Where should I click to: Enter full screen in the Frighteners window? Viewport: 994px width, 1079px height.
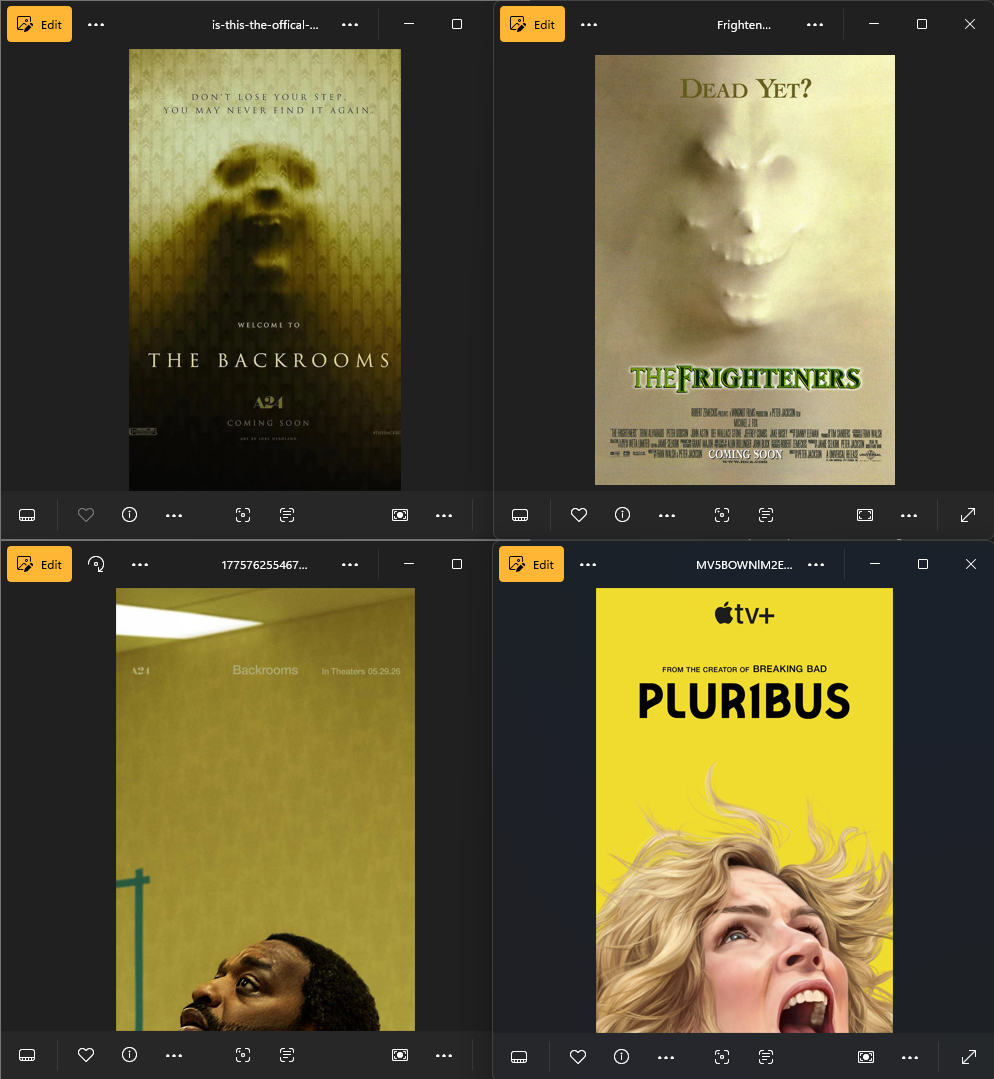968,515
